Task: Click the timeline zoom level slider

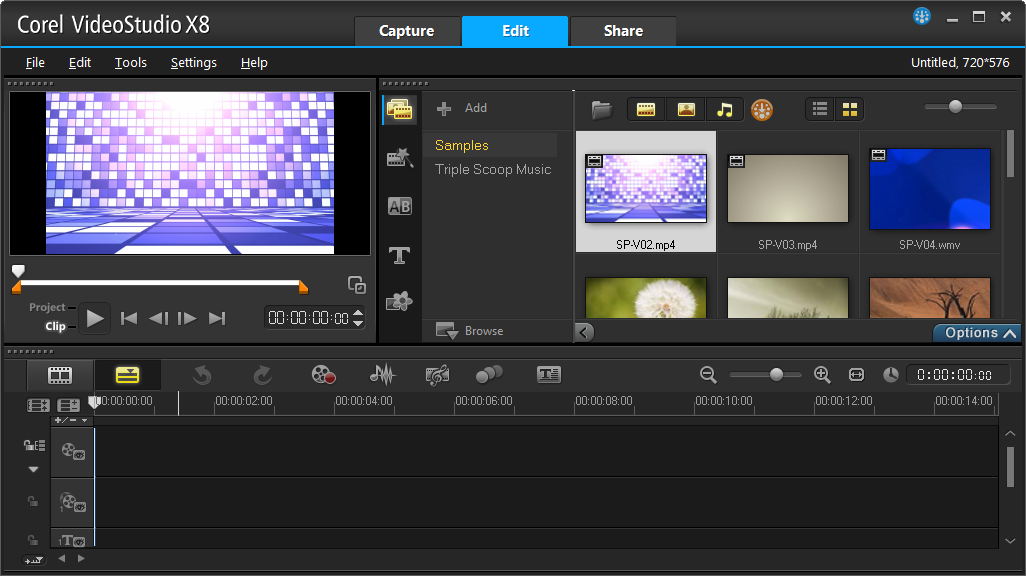Action: tap(775, 375)
